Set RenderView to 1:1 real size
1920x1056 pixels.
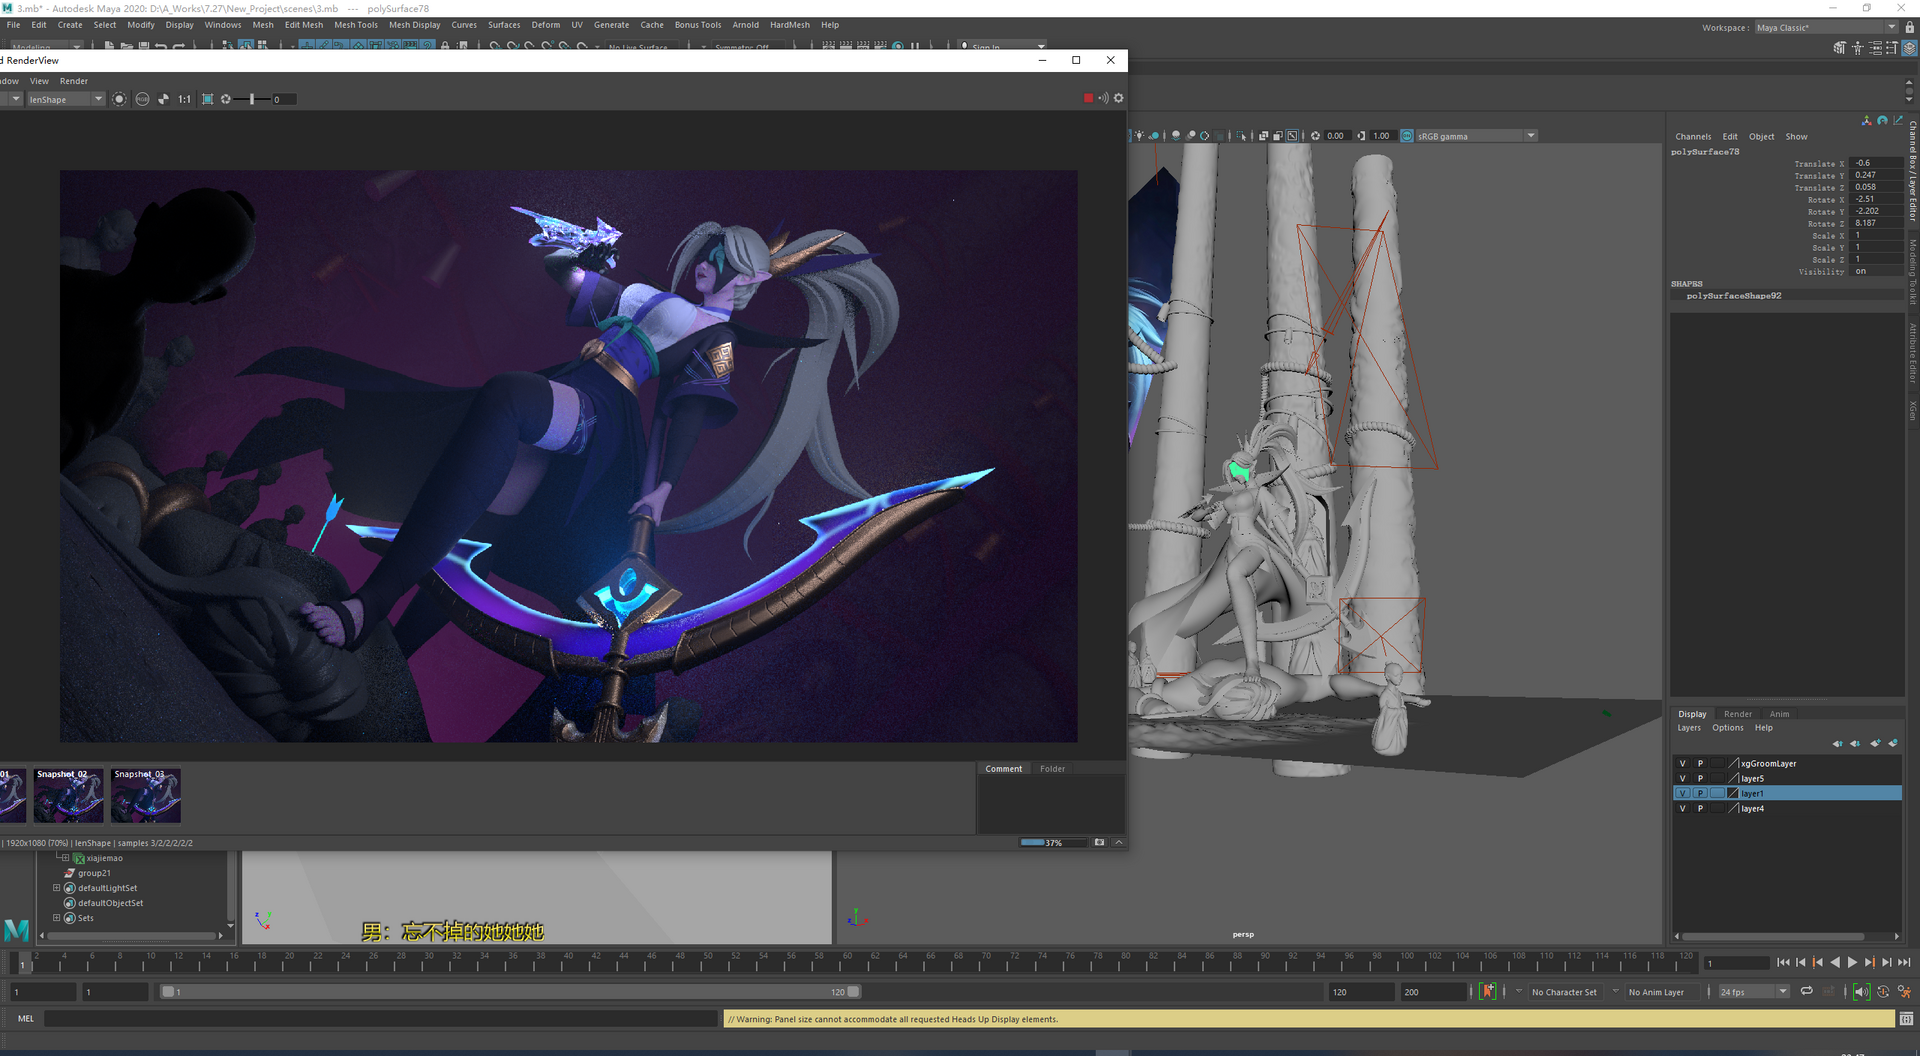tap(184, 99)
